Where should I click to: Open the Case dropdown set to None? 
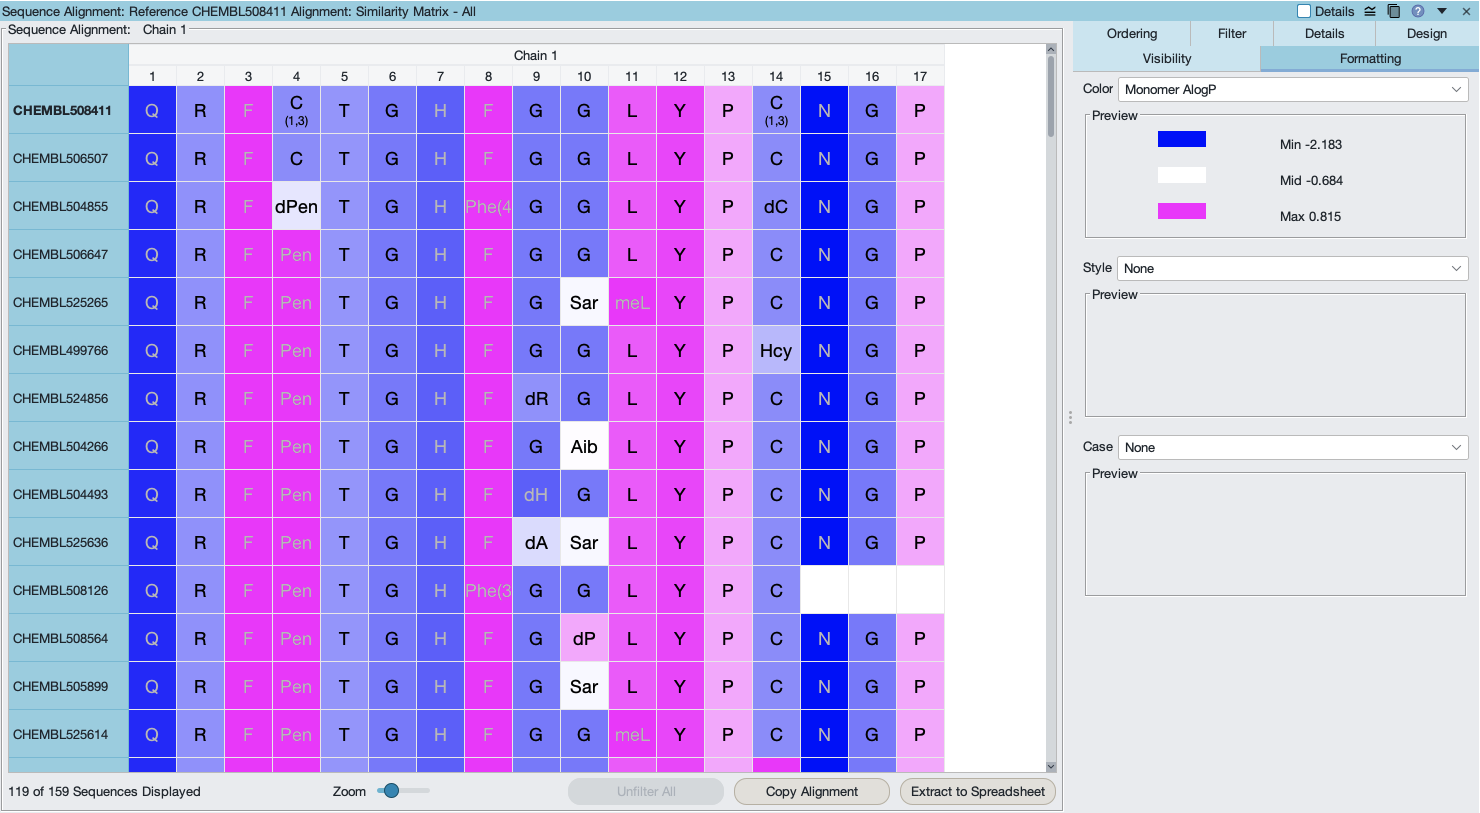[x=1293, y=447]
